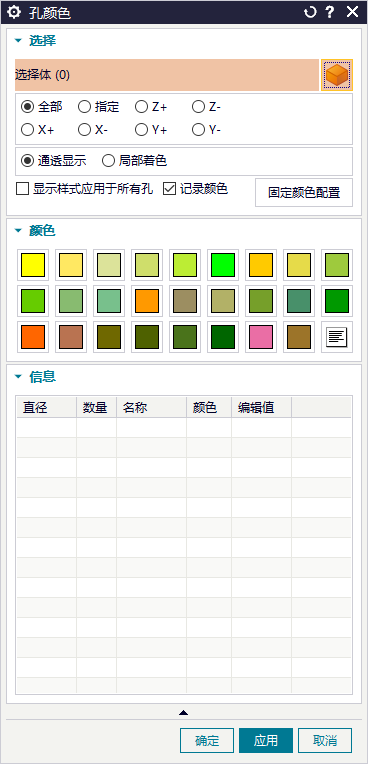This screenshot has width=368, height=764.
Task: Pick the taupe khaki swatch in middle row
Action: click(x=185, y=301)
